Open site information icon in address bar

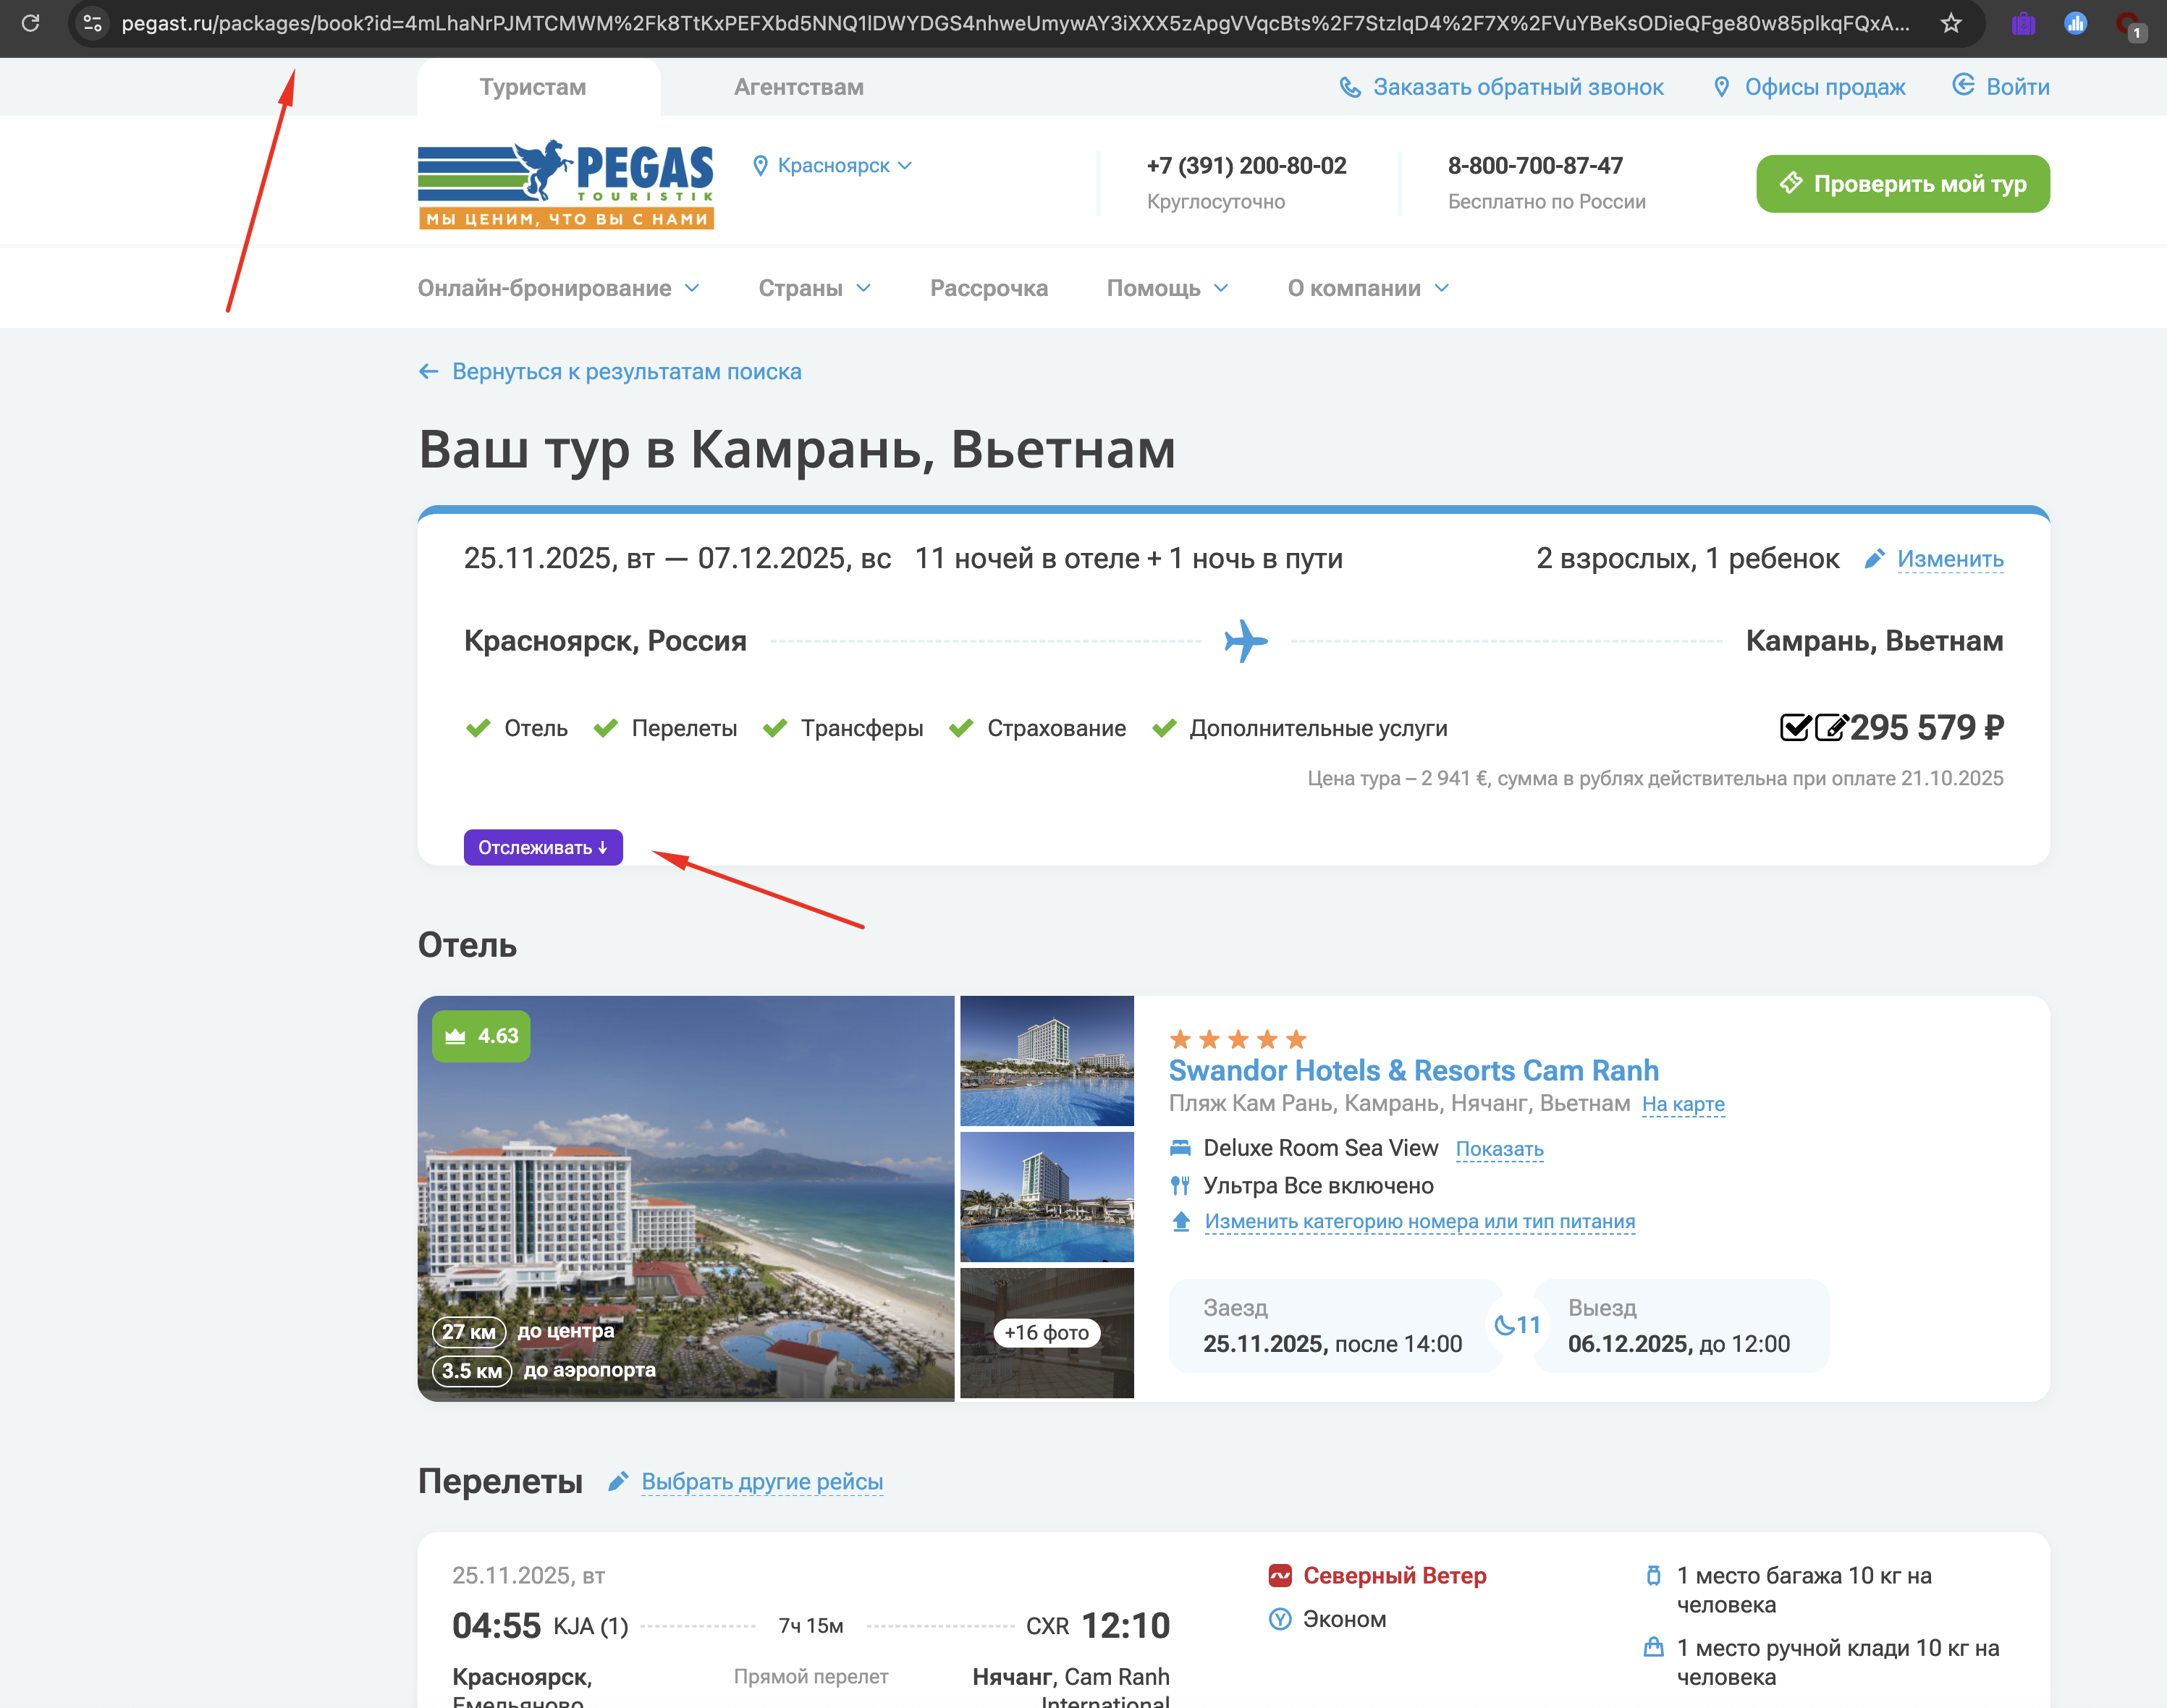point(93,23)
